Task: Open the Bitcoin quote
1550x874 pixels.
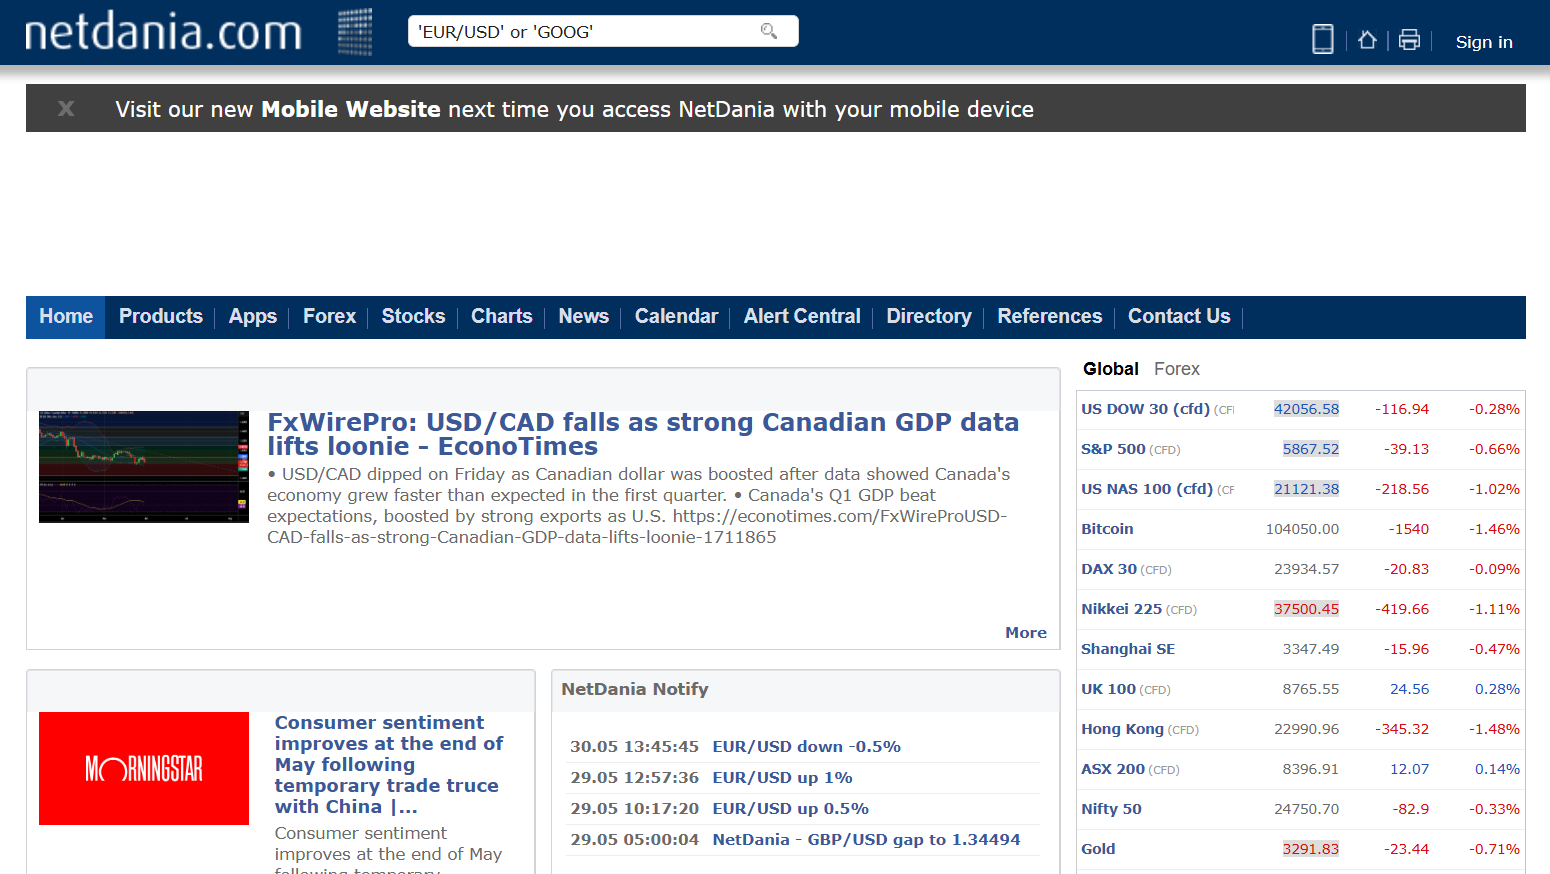Action: coord(1107,529)
